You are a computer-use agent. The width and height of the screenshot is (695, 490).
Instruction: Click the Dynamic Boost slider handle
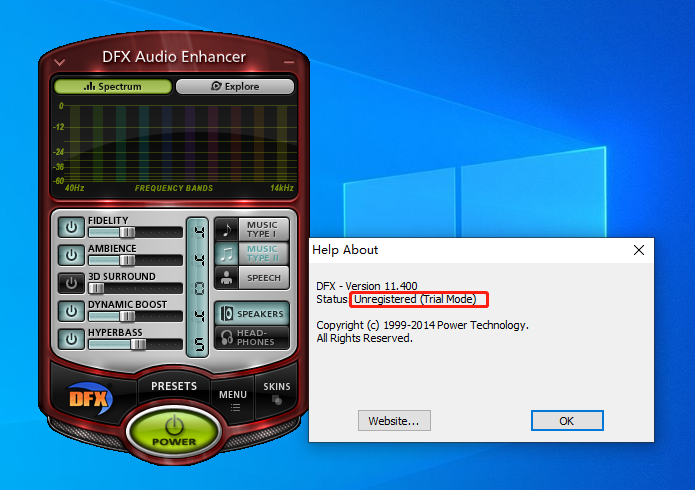(127, 316)
